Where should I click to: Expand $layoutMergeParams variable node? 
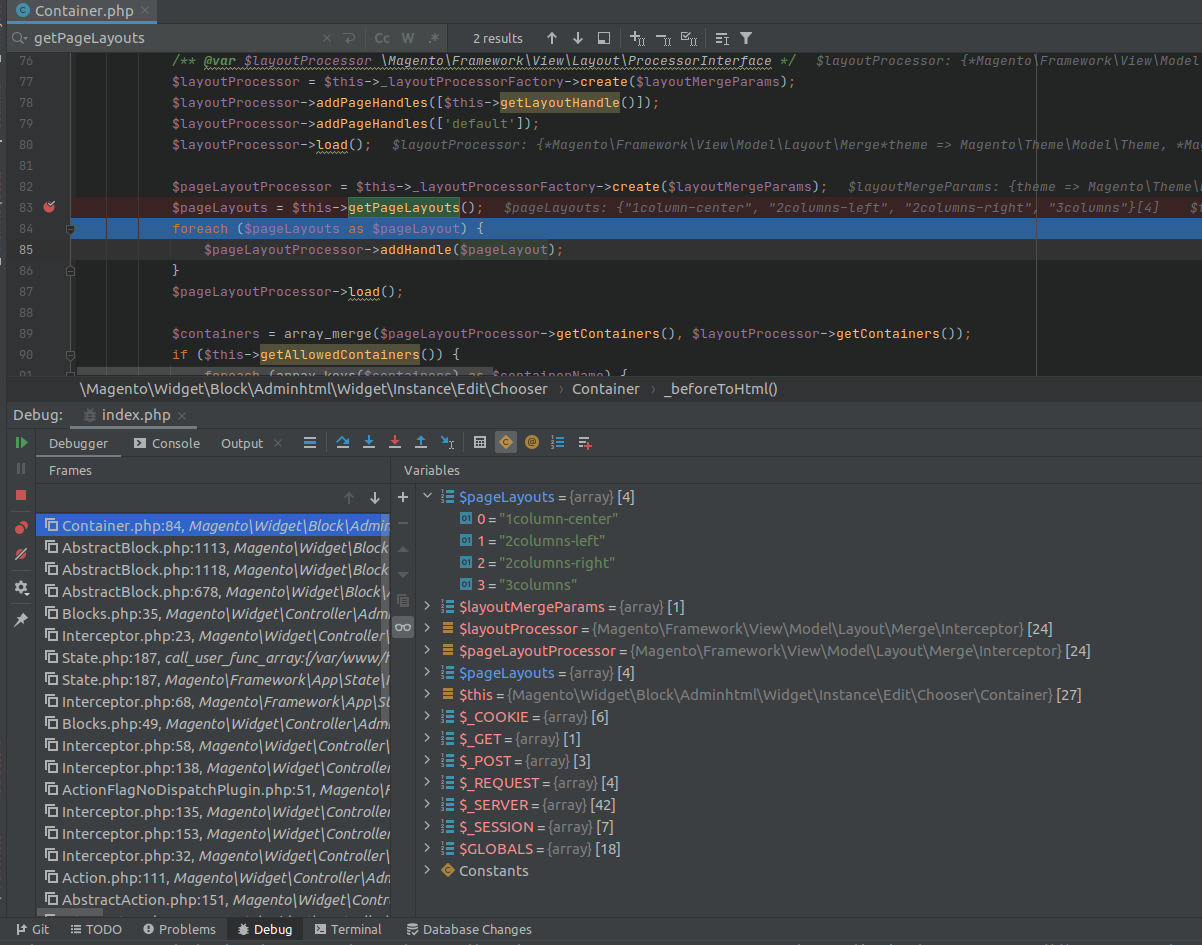428,607
